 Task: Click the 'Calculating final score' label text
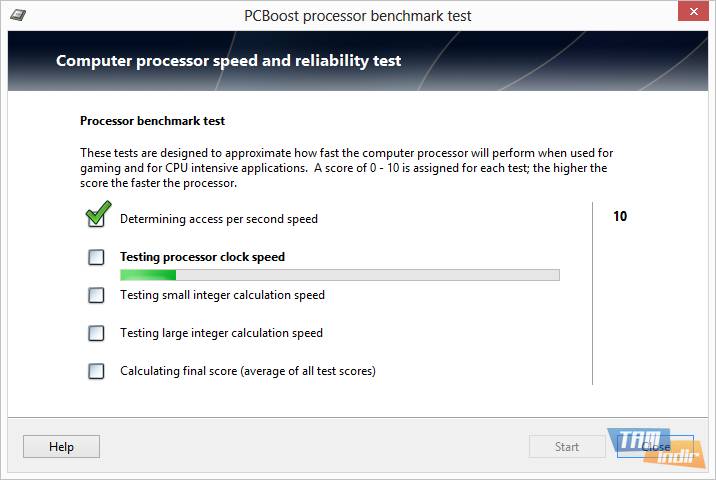coord(247,371)
